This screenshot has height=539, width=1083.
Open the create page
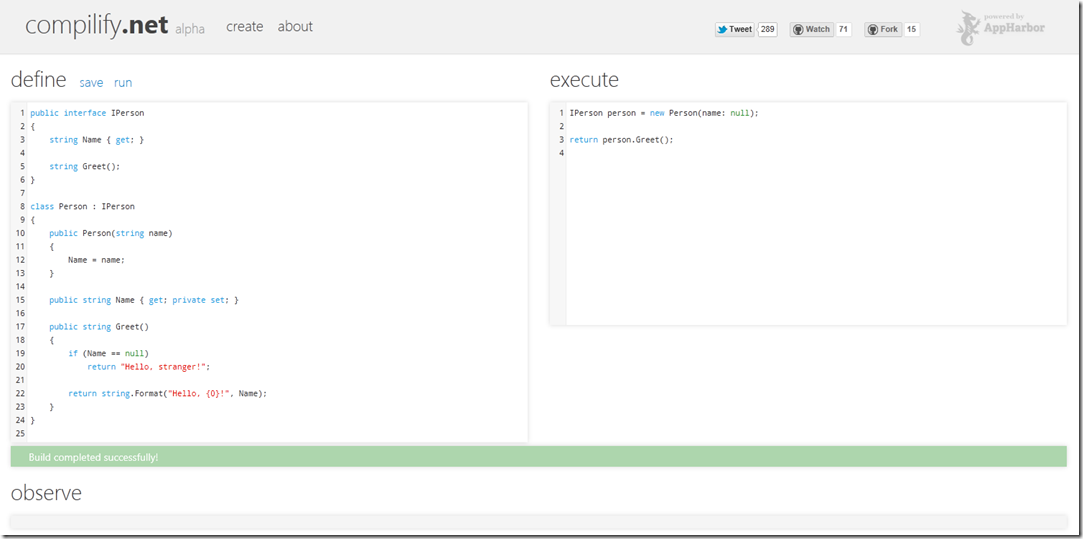[245, 26]
